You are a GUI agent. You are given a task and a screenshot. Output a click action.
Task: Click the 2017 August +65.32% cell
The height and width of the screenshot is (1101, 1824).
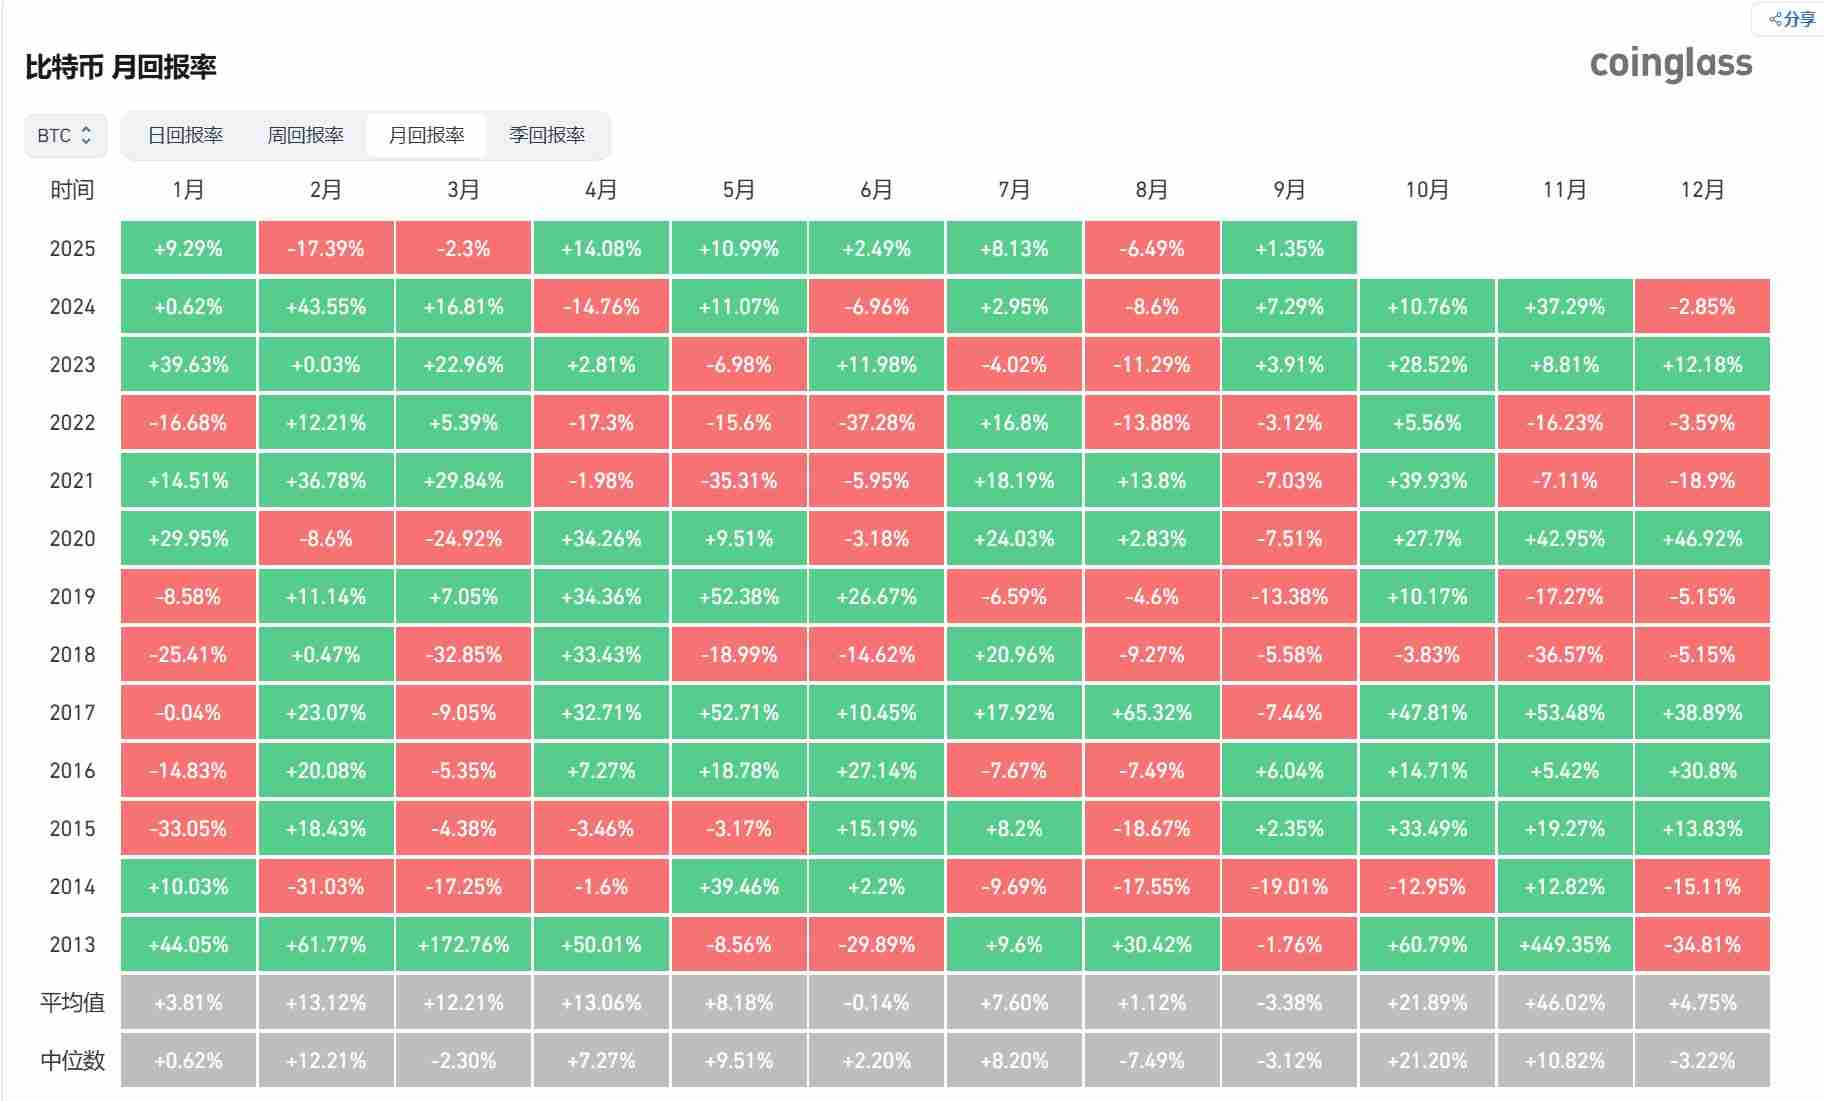(x=1152, y=712)
